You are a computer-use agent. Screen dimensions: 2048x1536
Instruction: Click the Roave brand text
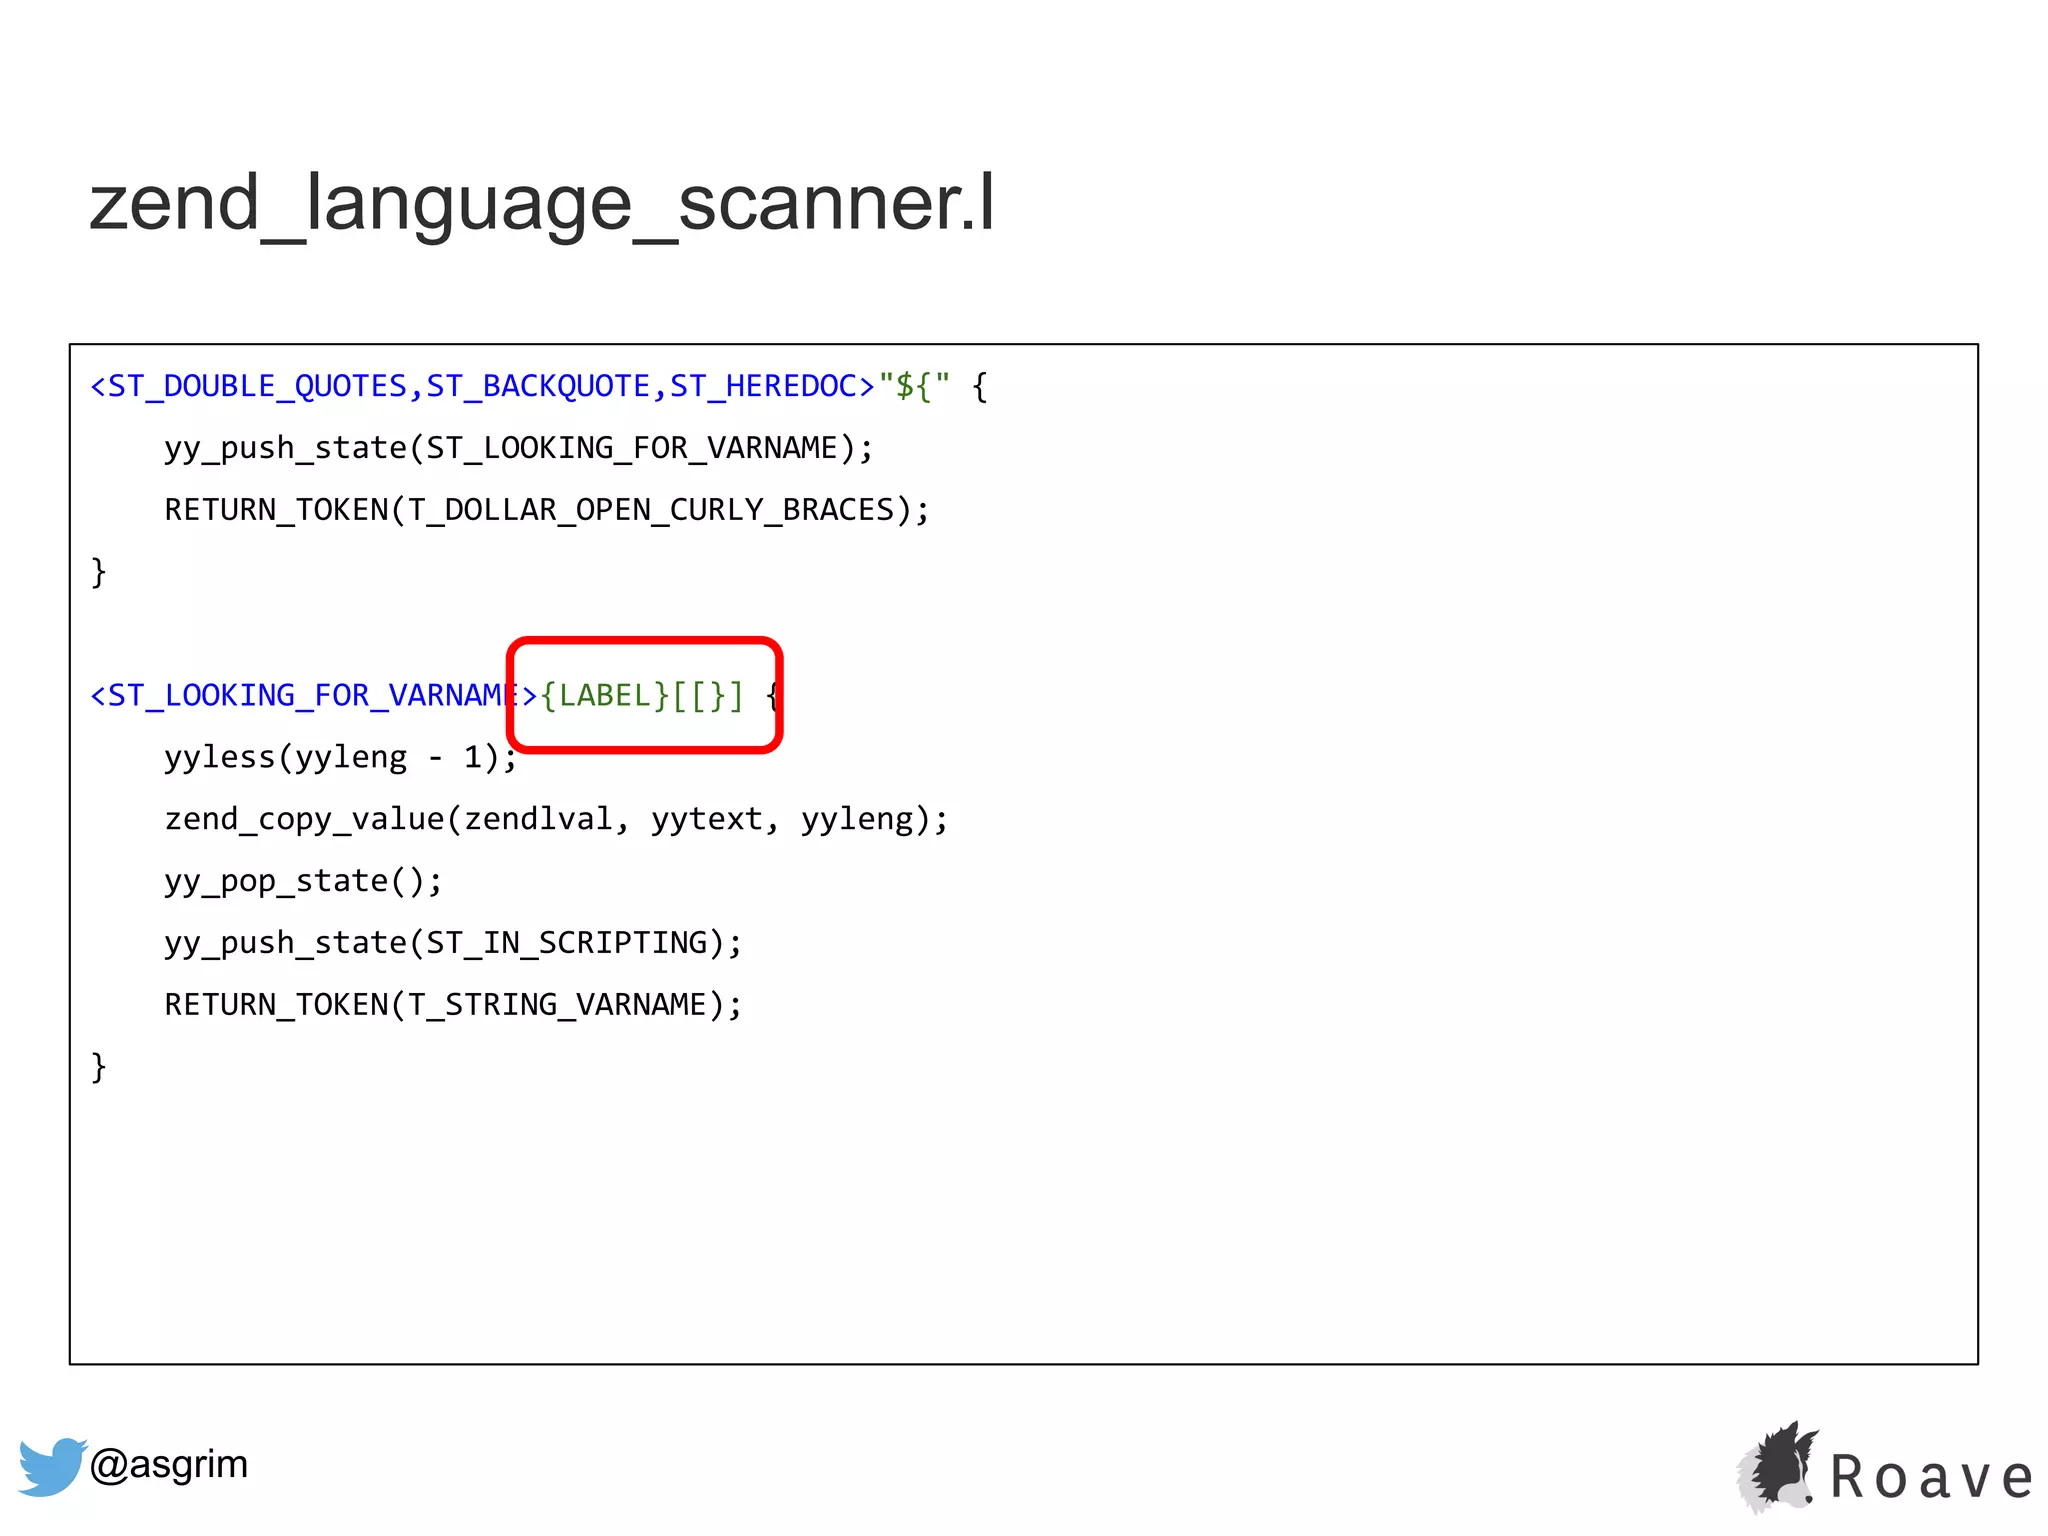click(1932, 1477)
